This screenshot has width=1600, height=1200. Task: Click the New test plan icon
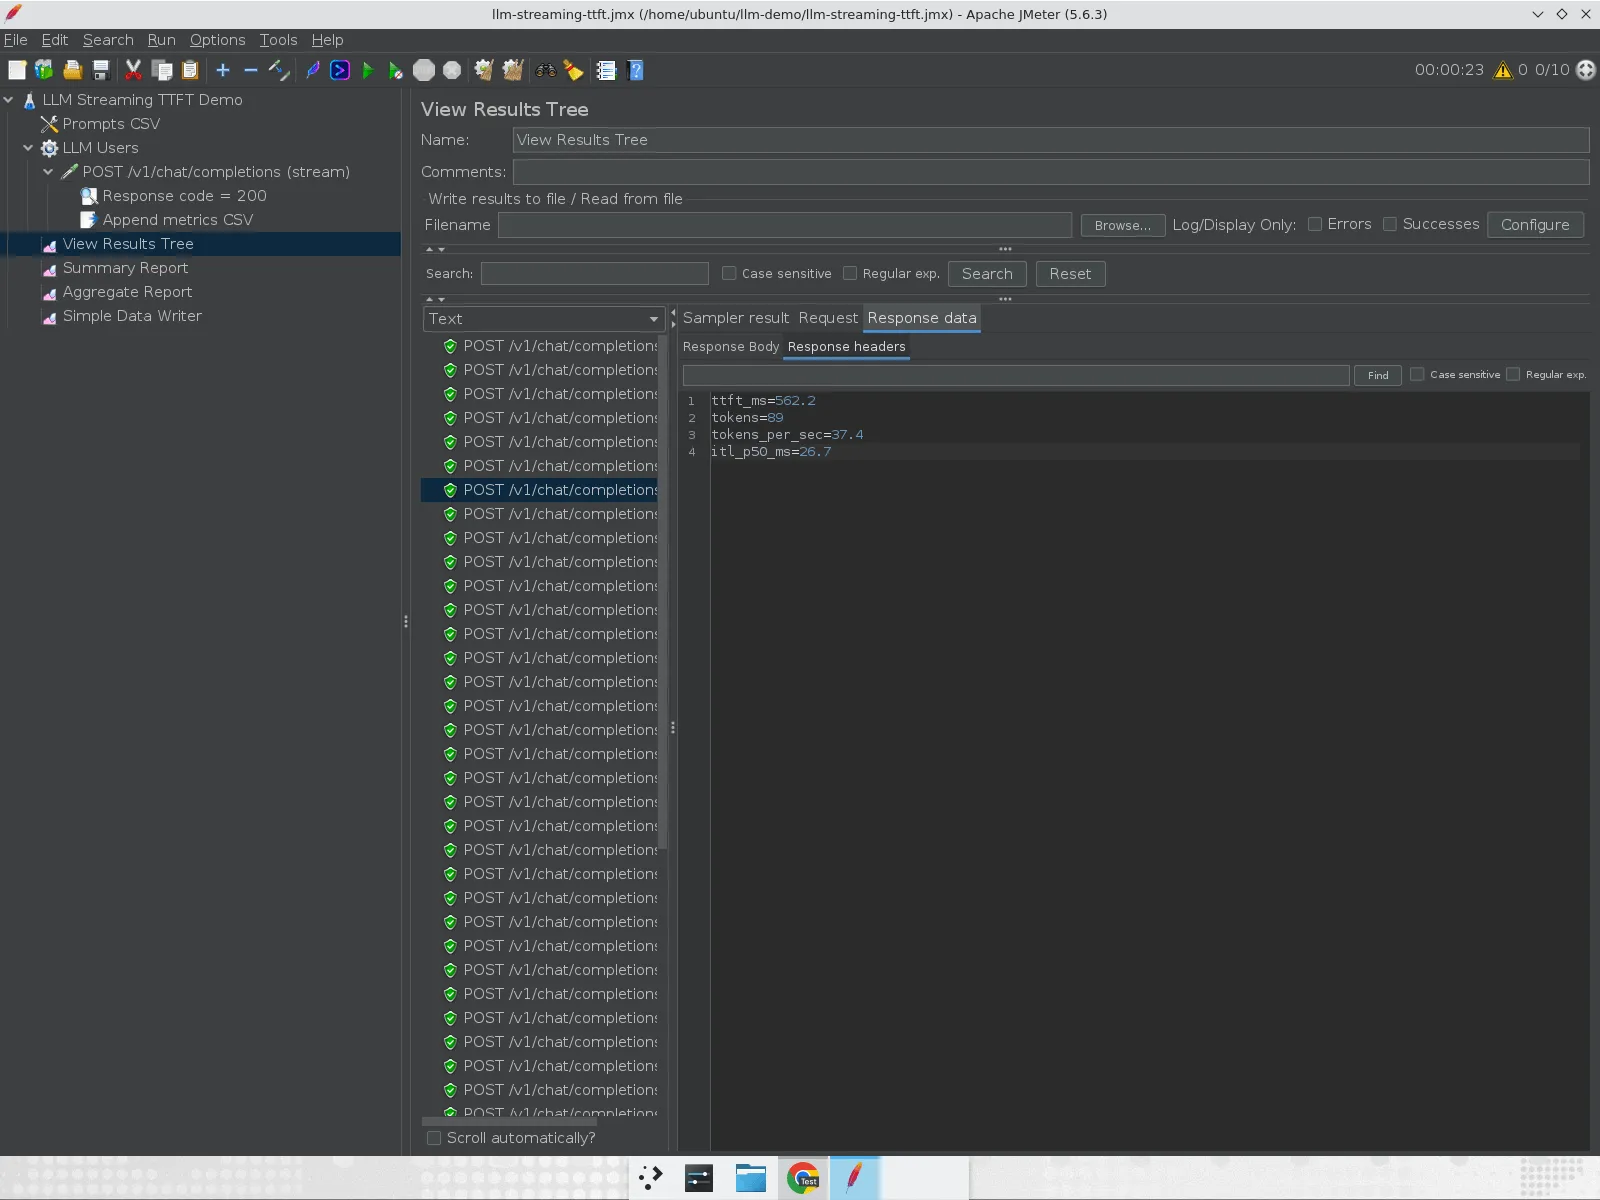(17, 70)
